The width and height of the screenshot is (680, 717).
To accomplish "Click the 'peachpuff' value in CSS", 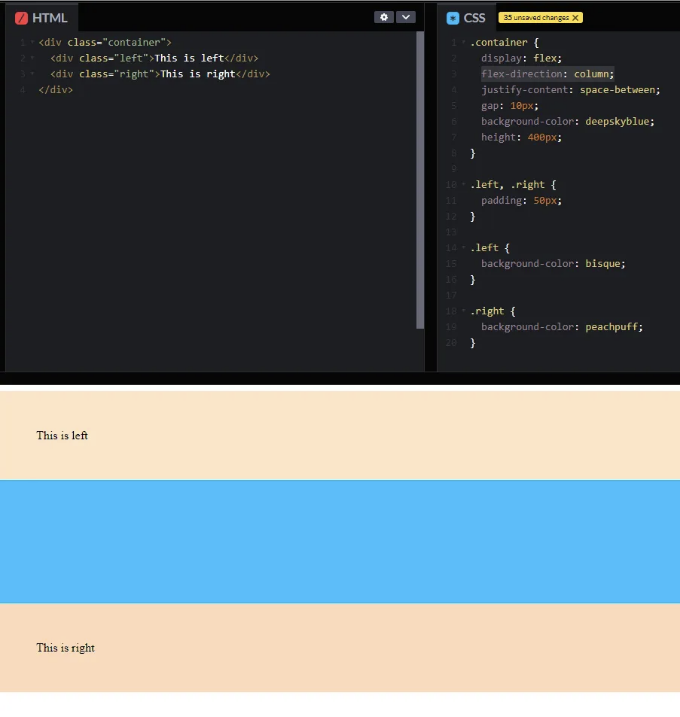I will click(613, 327).
